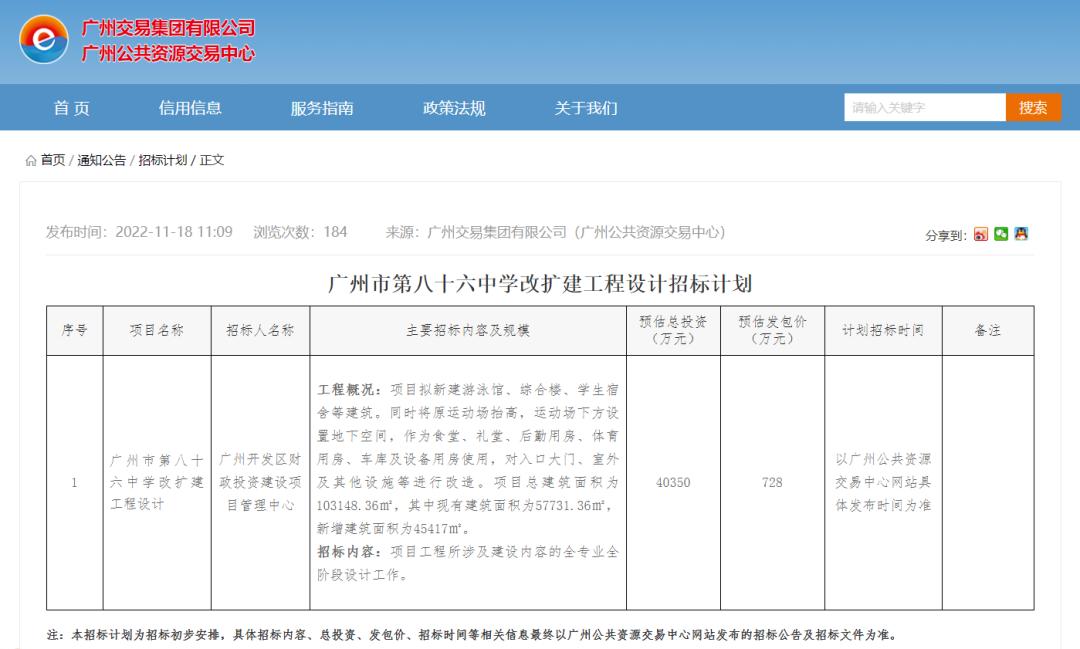Share the article to Sina Weibo
Screen dimensions: 1080x649
coord(981,234)
